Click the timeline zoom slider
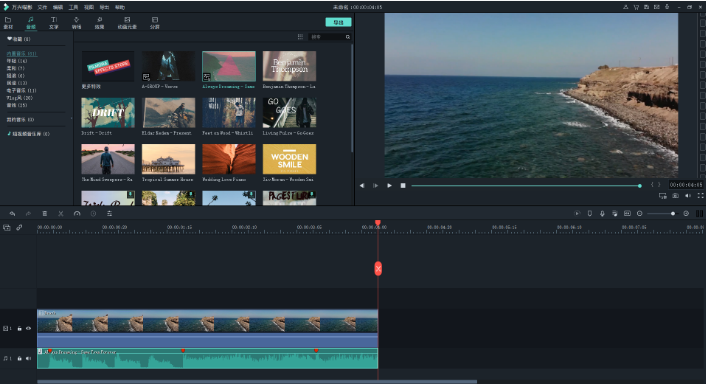 [x=662, y=213]
